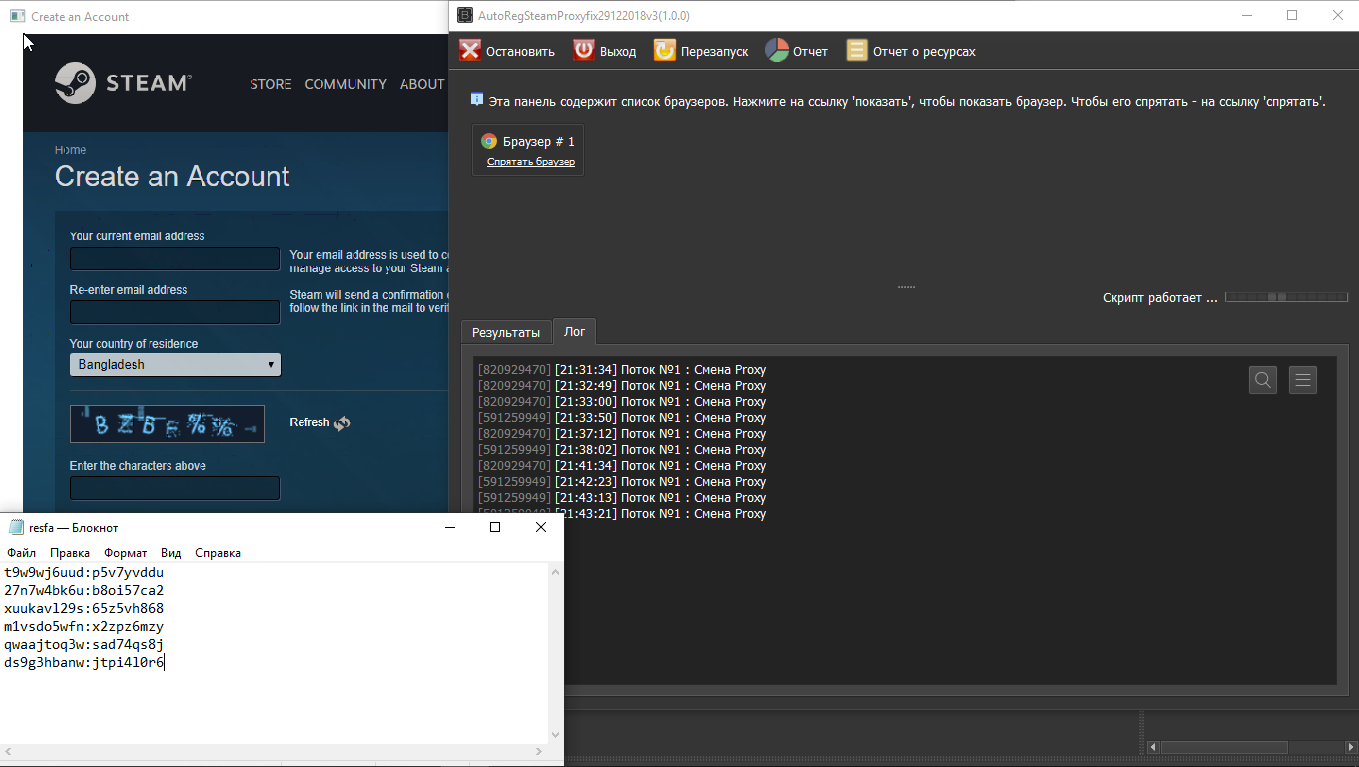Click the line qwaajtoq3w:sad74qs8j in Notepad
1359x767 pixels.
pos(84,644)
